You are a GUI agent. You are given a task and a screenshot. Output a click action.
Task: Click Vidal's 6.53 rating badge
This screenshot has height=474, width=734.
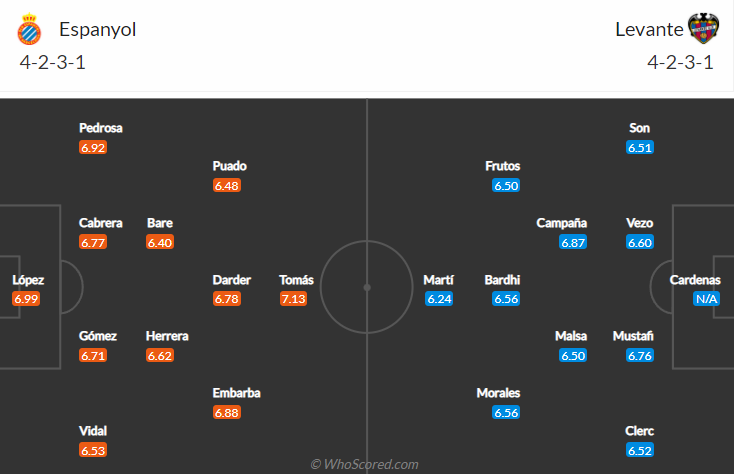pyautogui.click(x=93, y=450)
